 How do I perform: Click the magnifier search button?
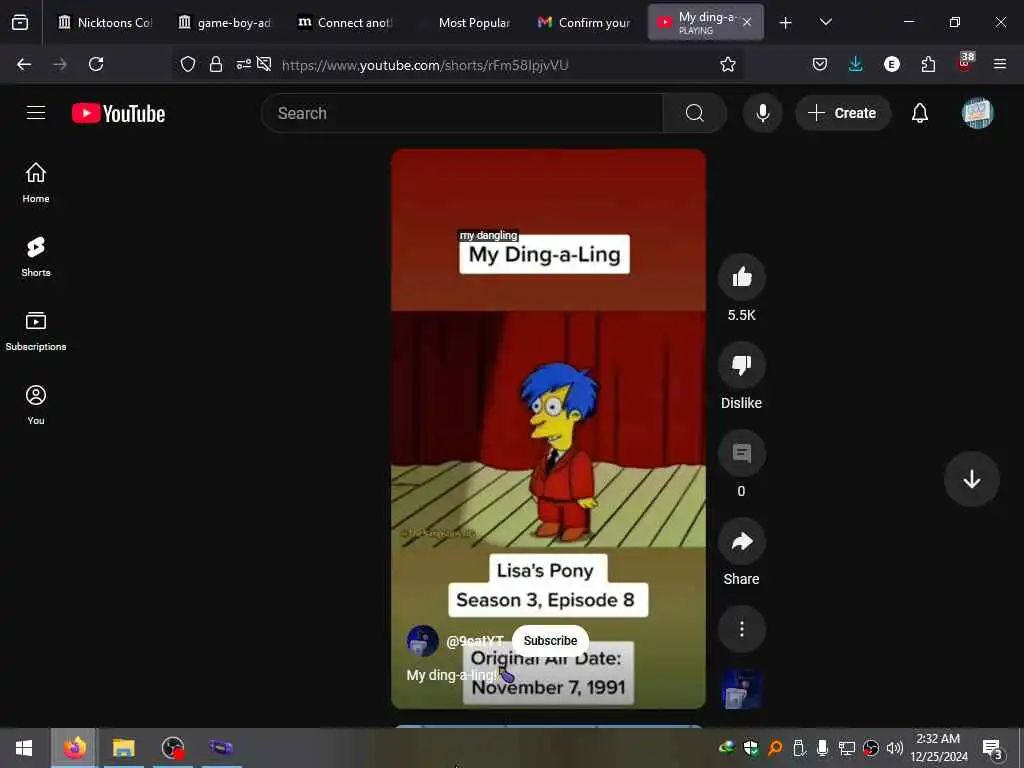coord(694,113)
